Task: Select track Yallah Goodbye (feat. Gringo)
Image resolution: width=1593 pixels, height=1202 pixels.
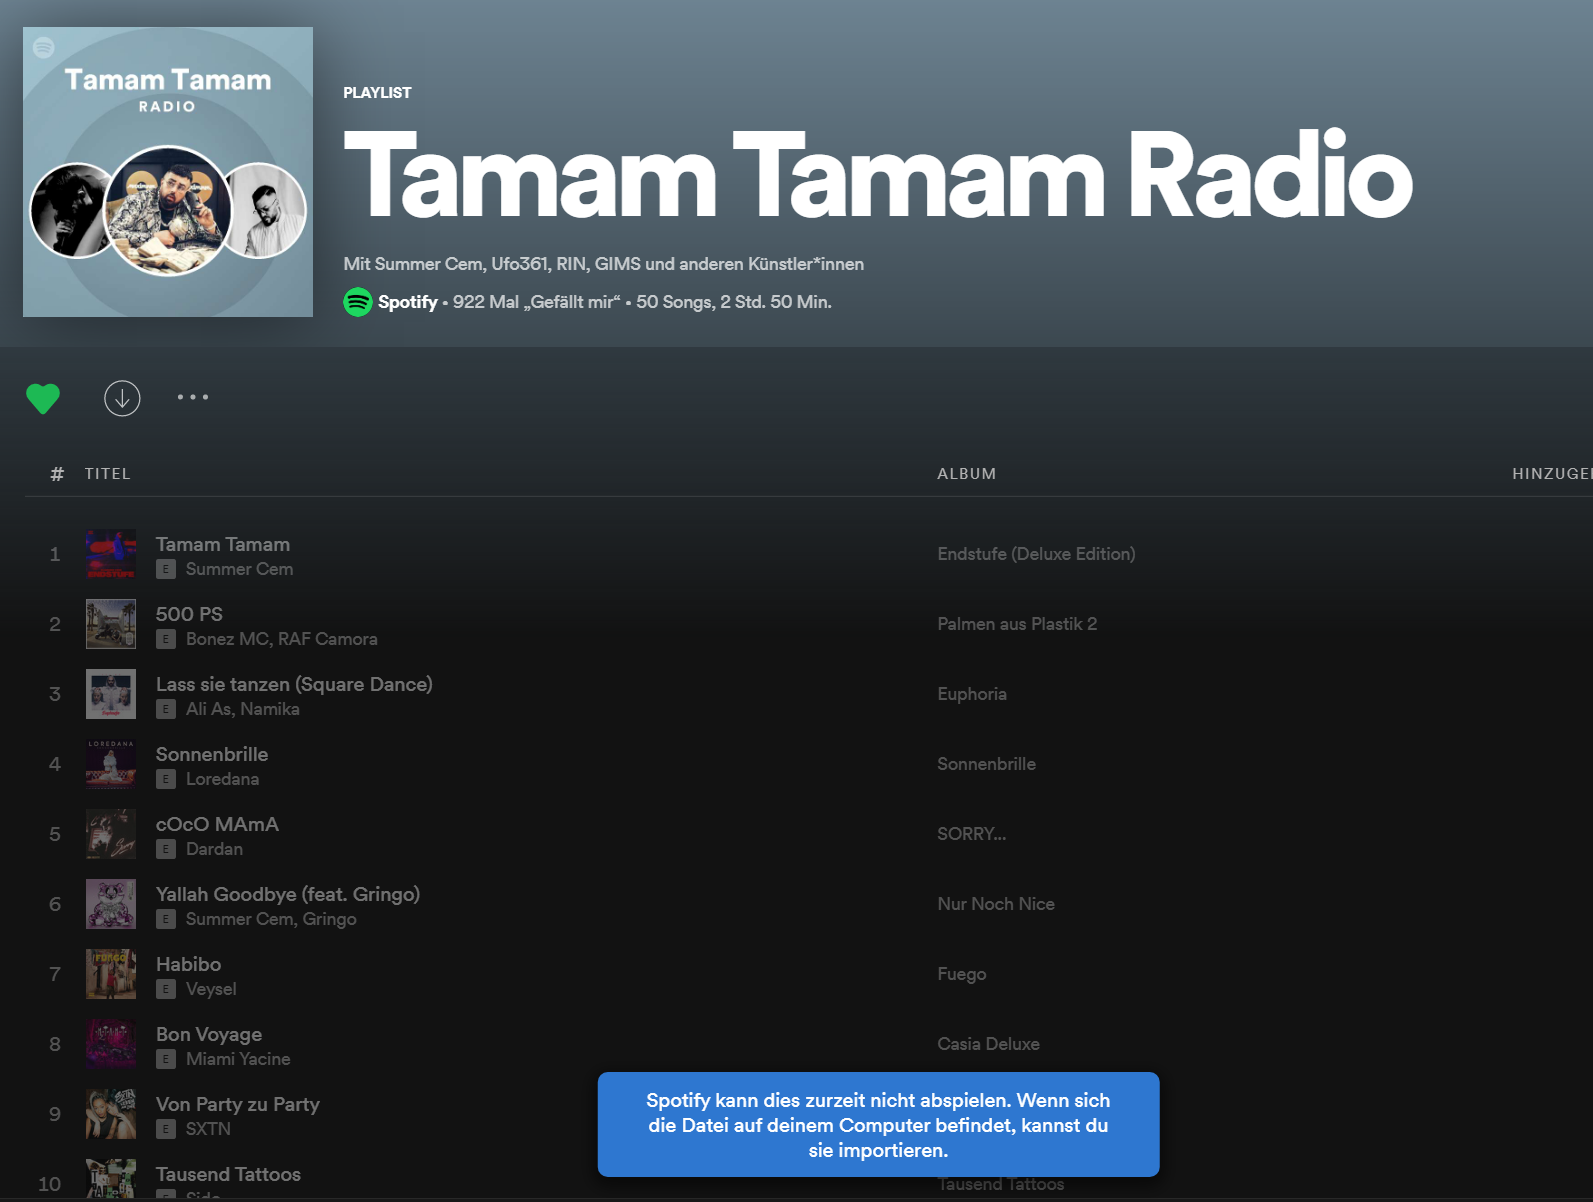Action: [x=288, y=894]
